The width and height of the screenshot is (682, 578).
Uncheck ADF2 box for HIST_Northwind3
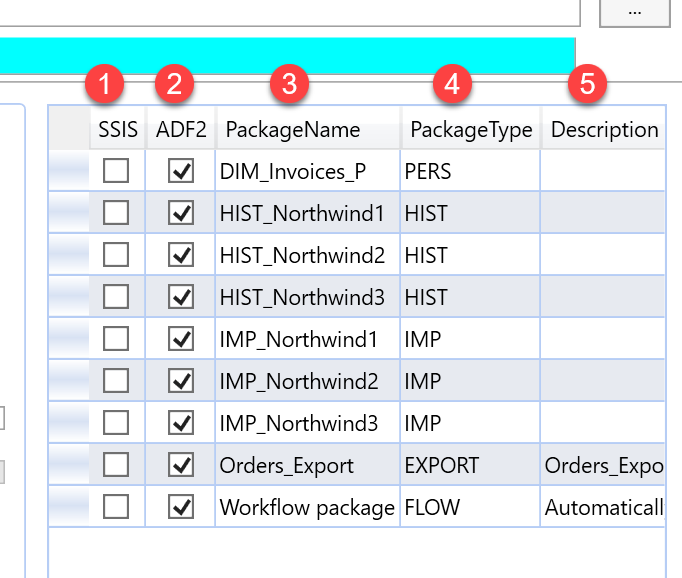point(181,297)
